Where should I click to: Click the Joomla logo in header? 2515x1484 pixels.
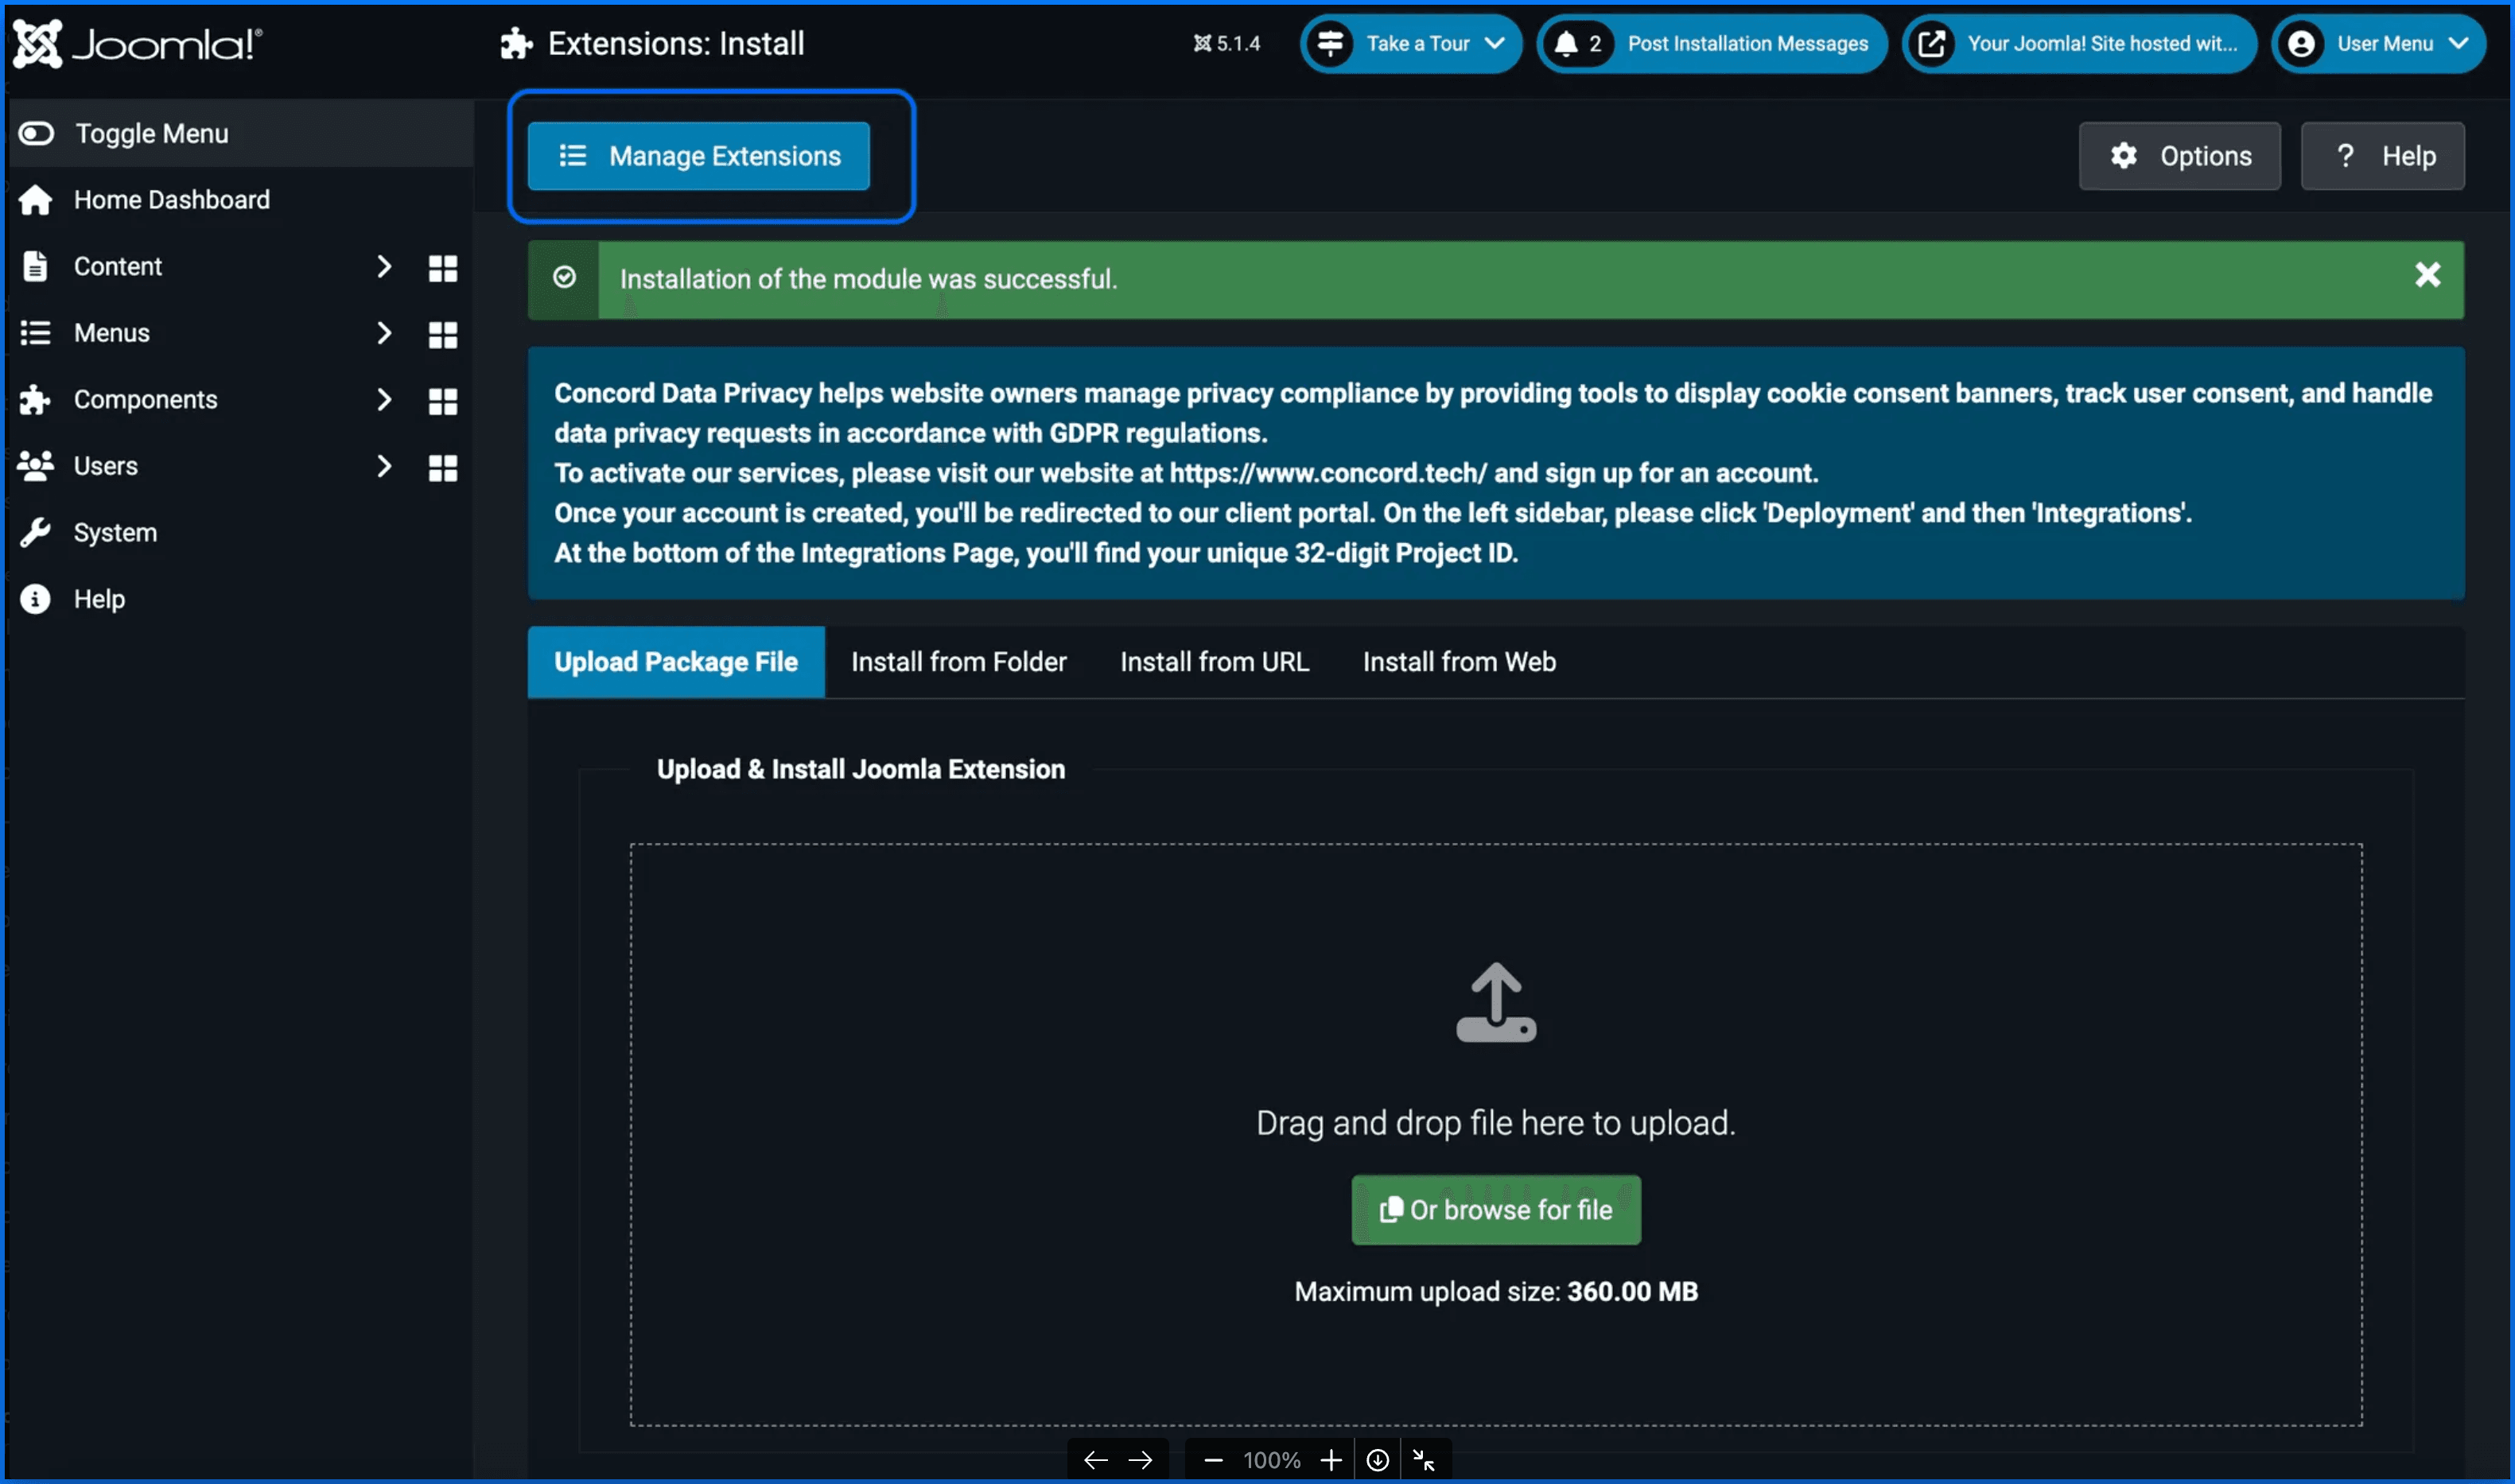[x=137, y=43]
